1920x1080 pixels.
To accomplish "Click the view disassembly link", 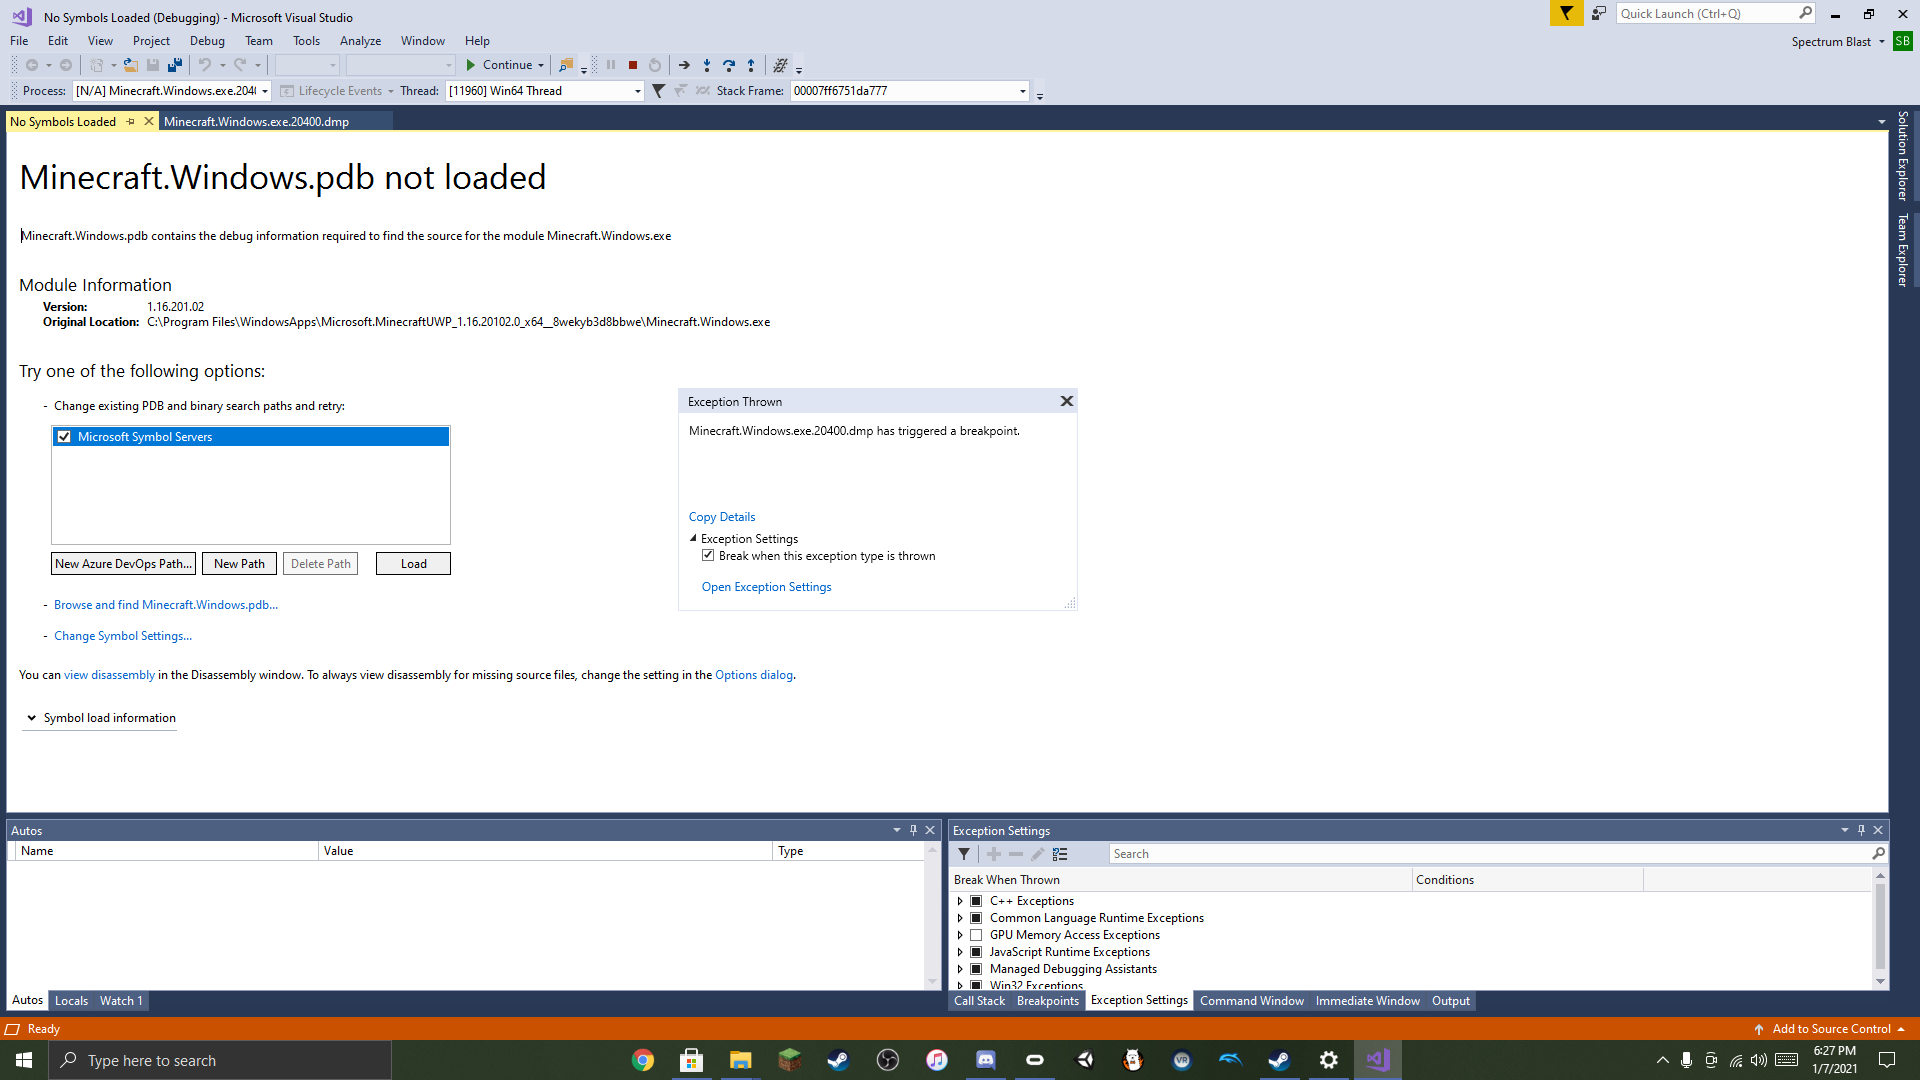I will [110, 675].
